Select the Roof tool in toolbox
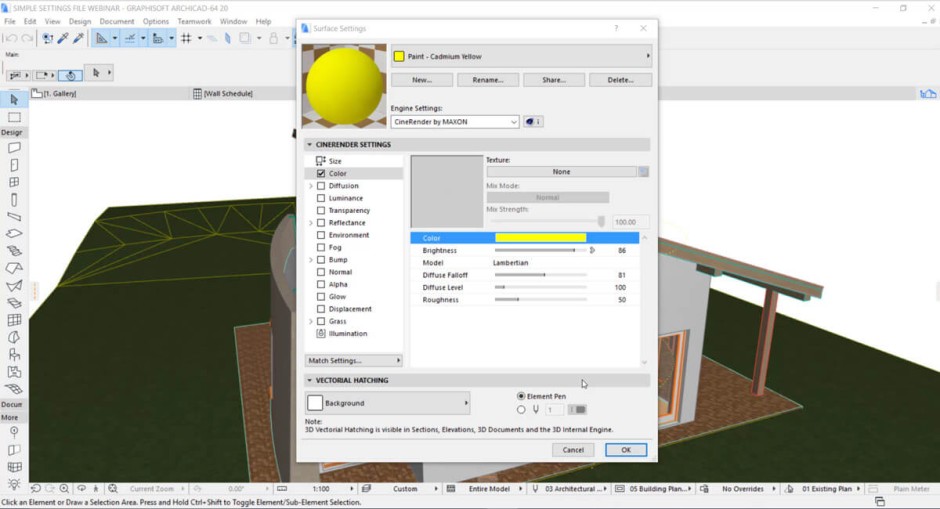This screenshot has height=509, width=940. 14,268
